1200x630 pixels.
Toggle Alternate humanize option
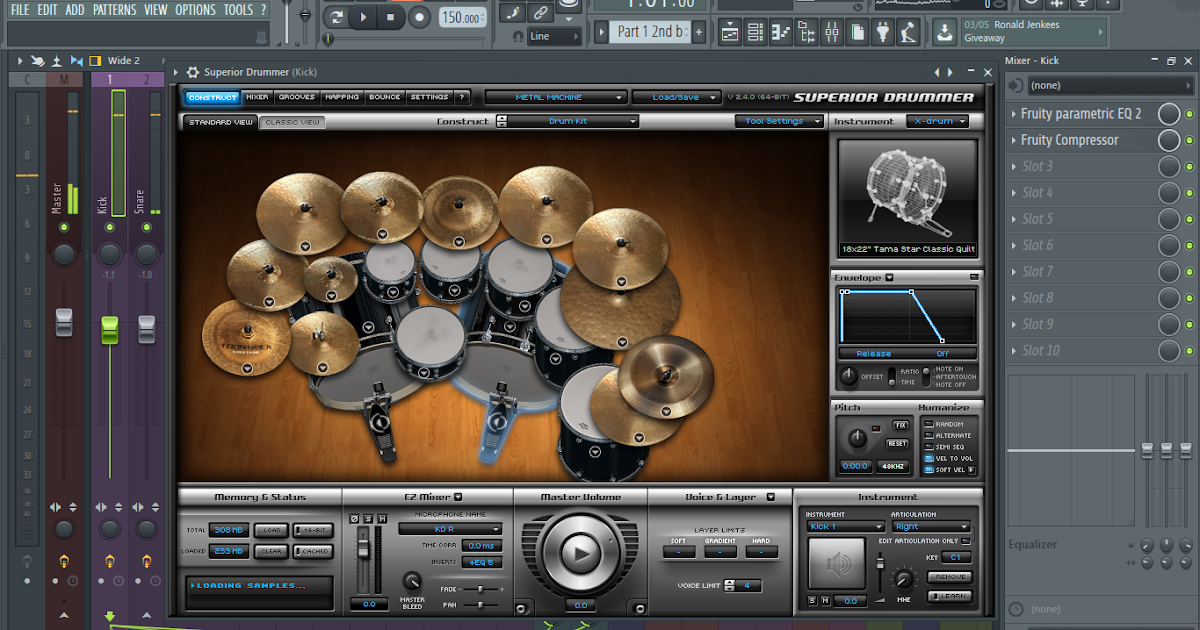[x=929, y=435]
